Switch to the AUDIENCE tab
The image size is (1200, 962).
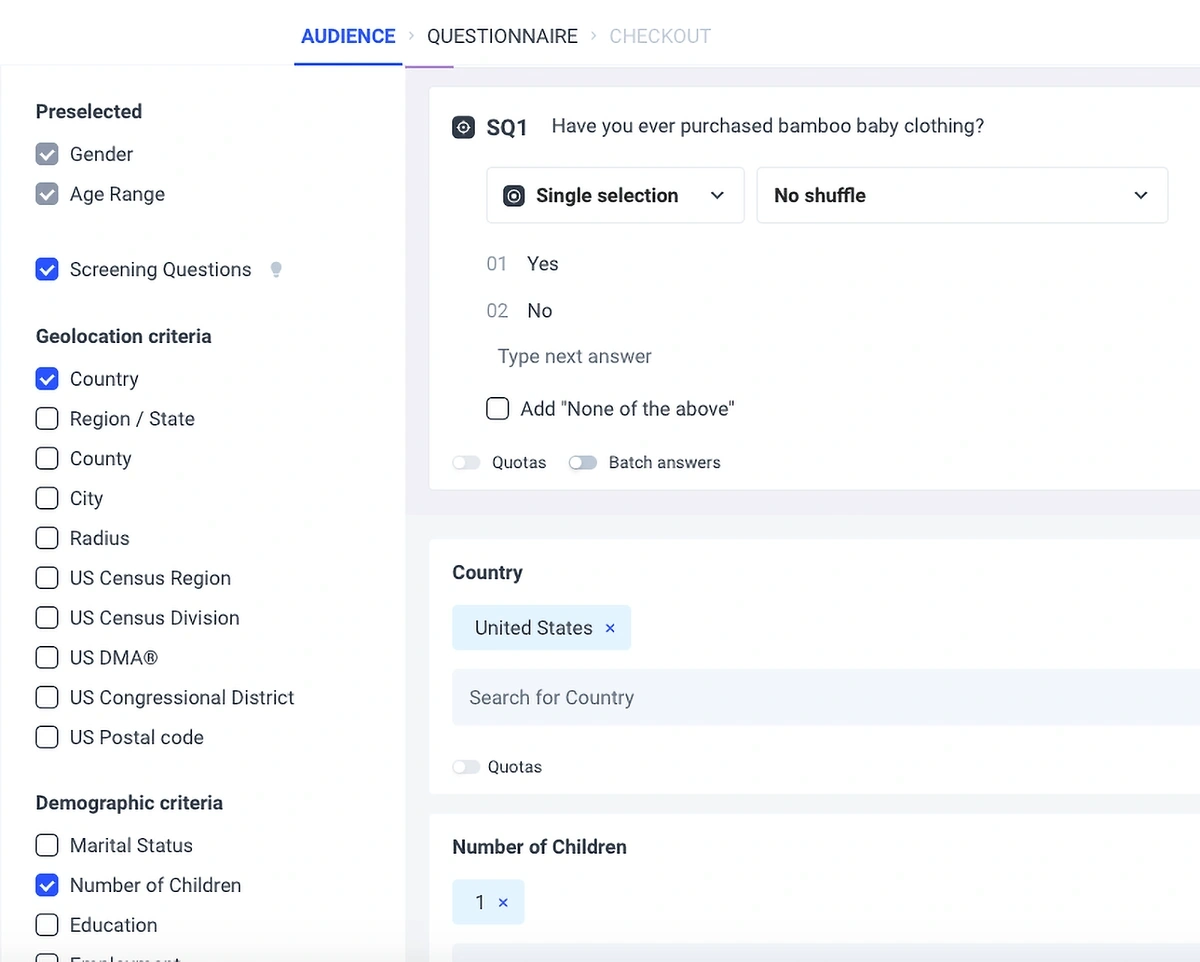[x=348, y=36]
